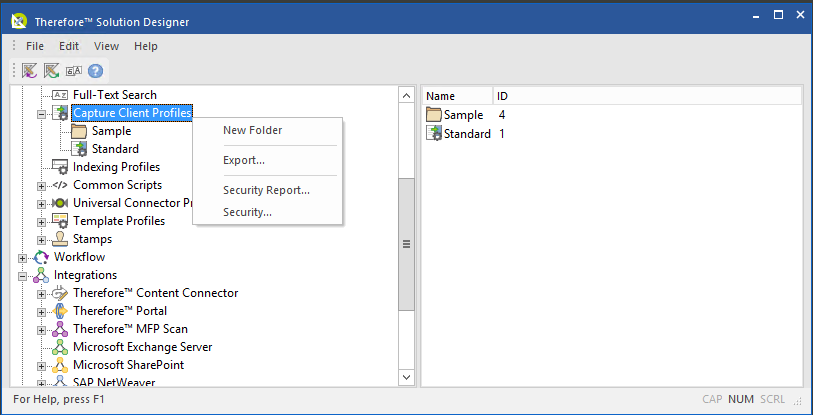
Task: Click the Universal Connector icon
Action: tap(61, 203)
